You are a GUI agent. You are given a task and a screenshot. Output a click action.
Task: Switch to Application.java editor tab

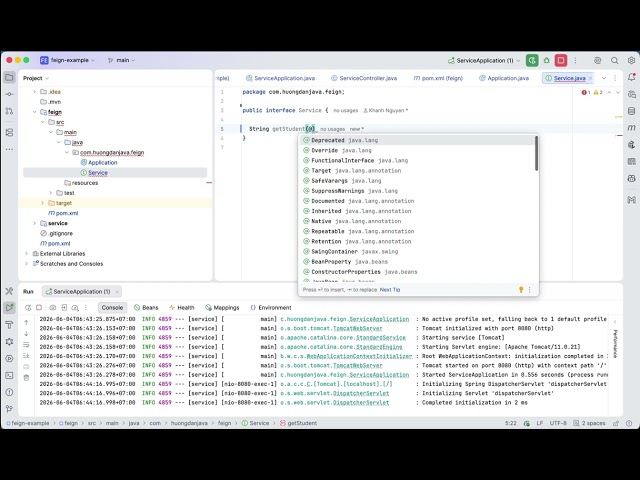[504, 78]
